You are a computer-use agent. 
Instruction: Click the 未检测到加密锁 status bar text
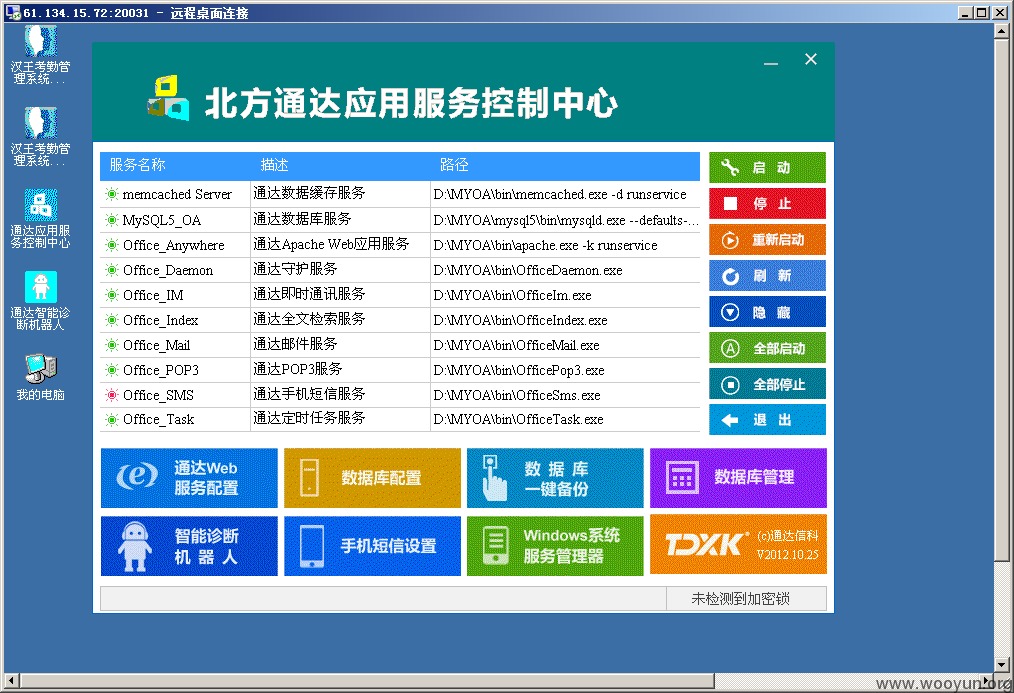pyautogui.click(x=740, y=599)
